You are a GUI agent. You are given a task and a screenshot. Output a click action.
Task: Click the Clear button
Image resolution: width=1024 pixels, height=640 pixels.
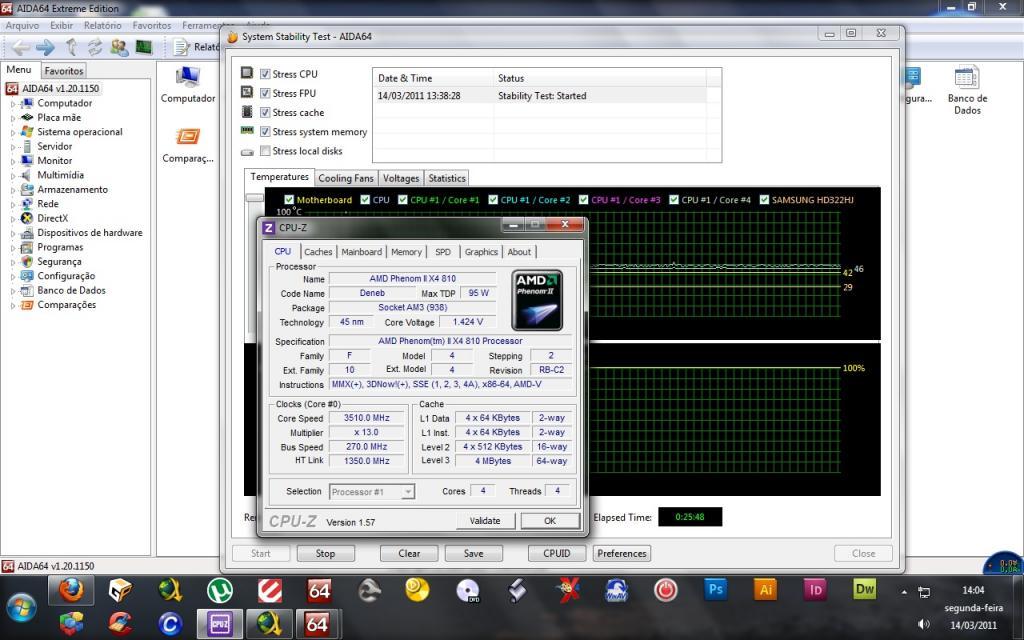click(x=409, y=553)
